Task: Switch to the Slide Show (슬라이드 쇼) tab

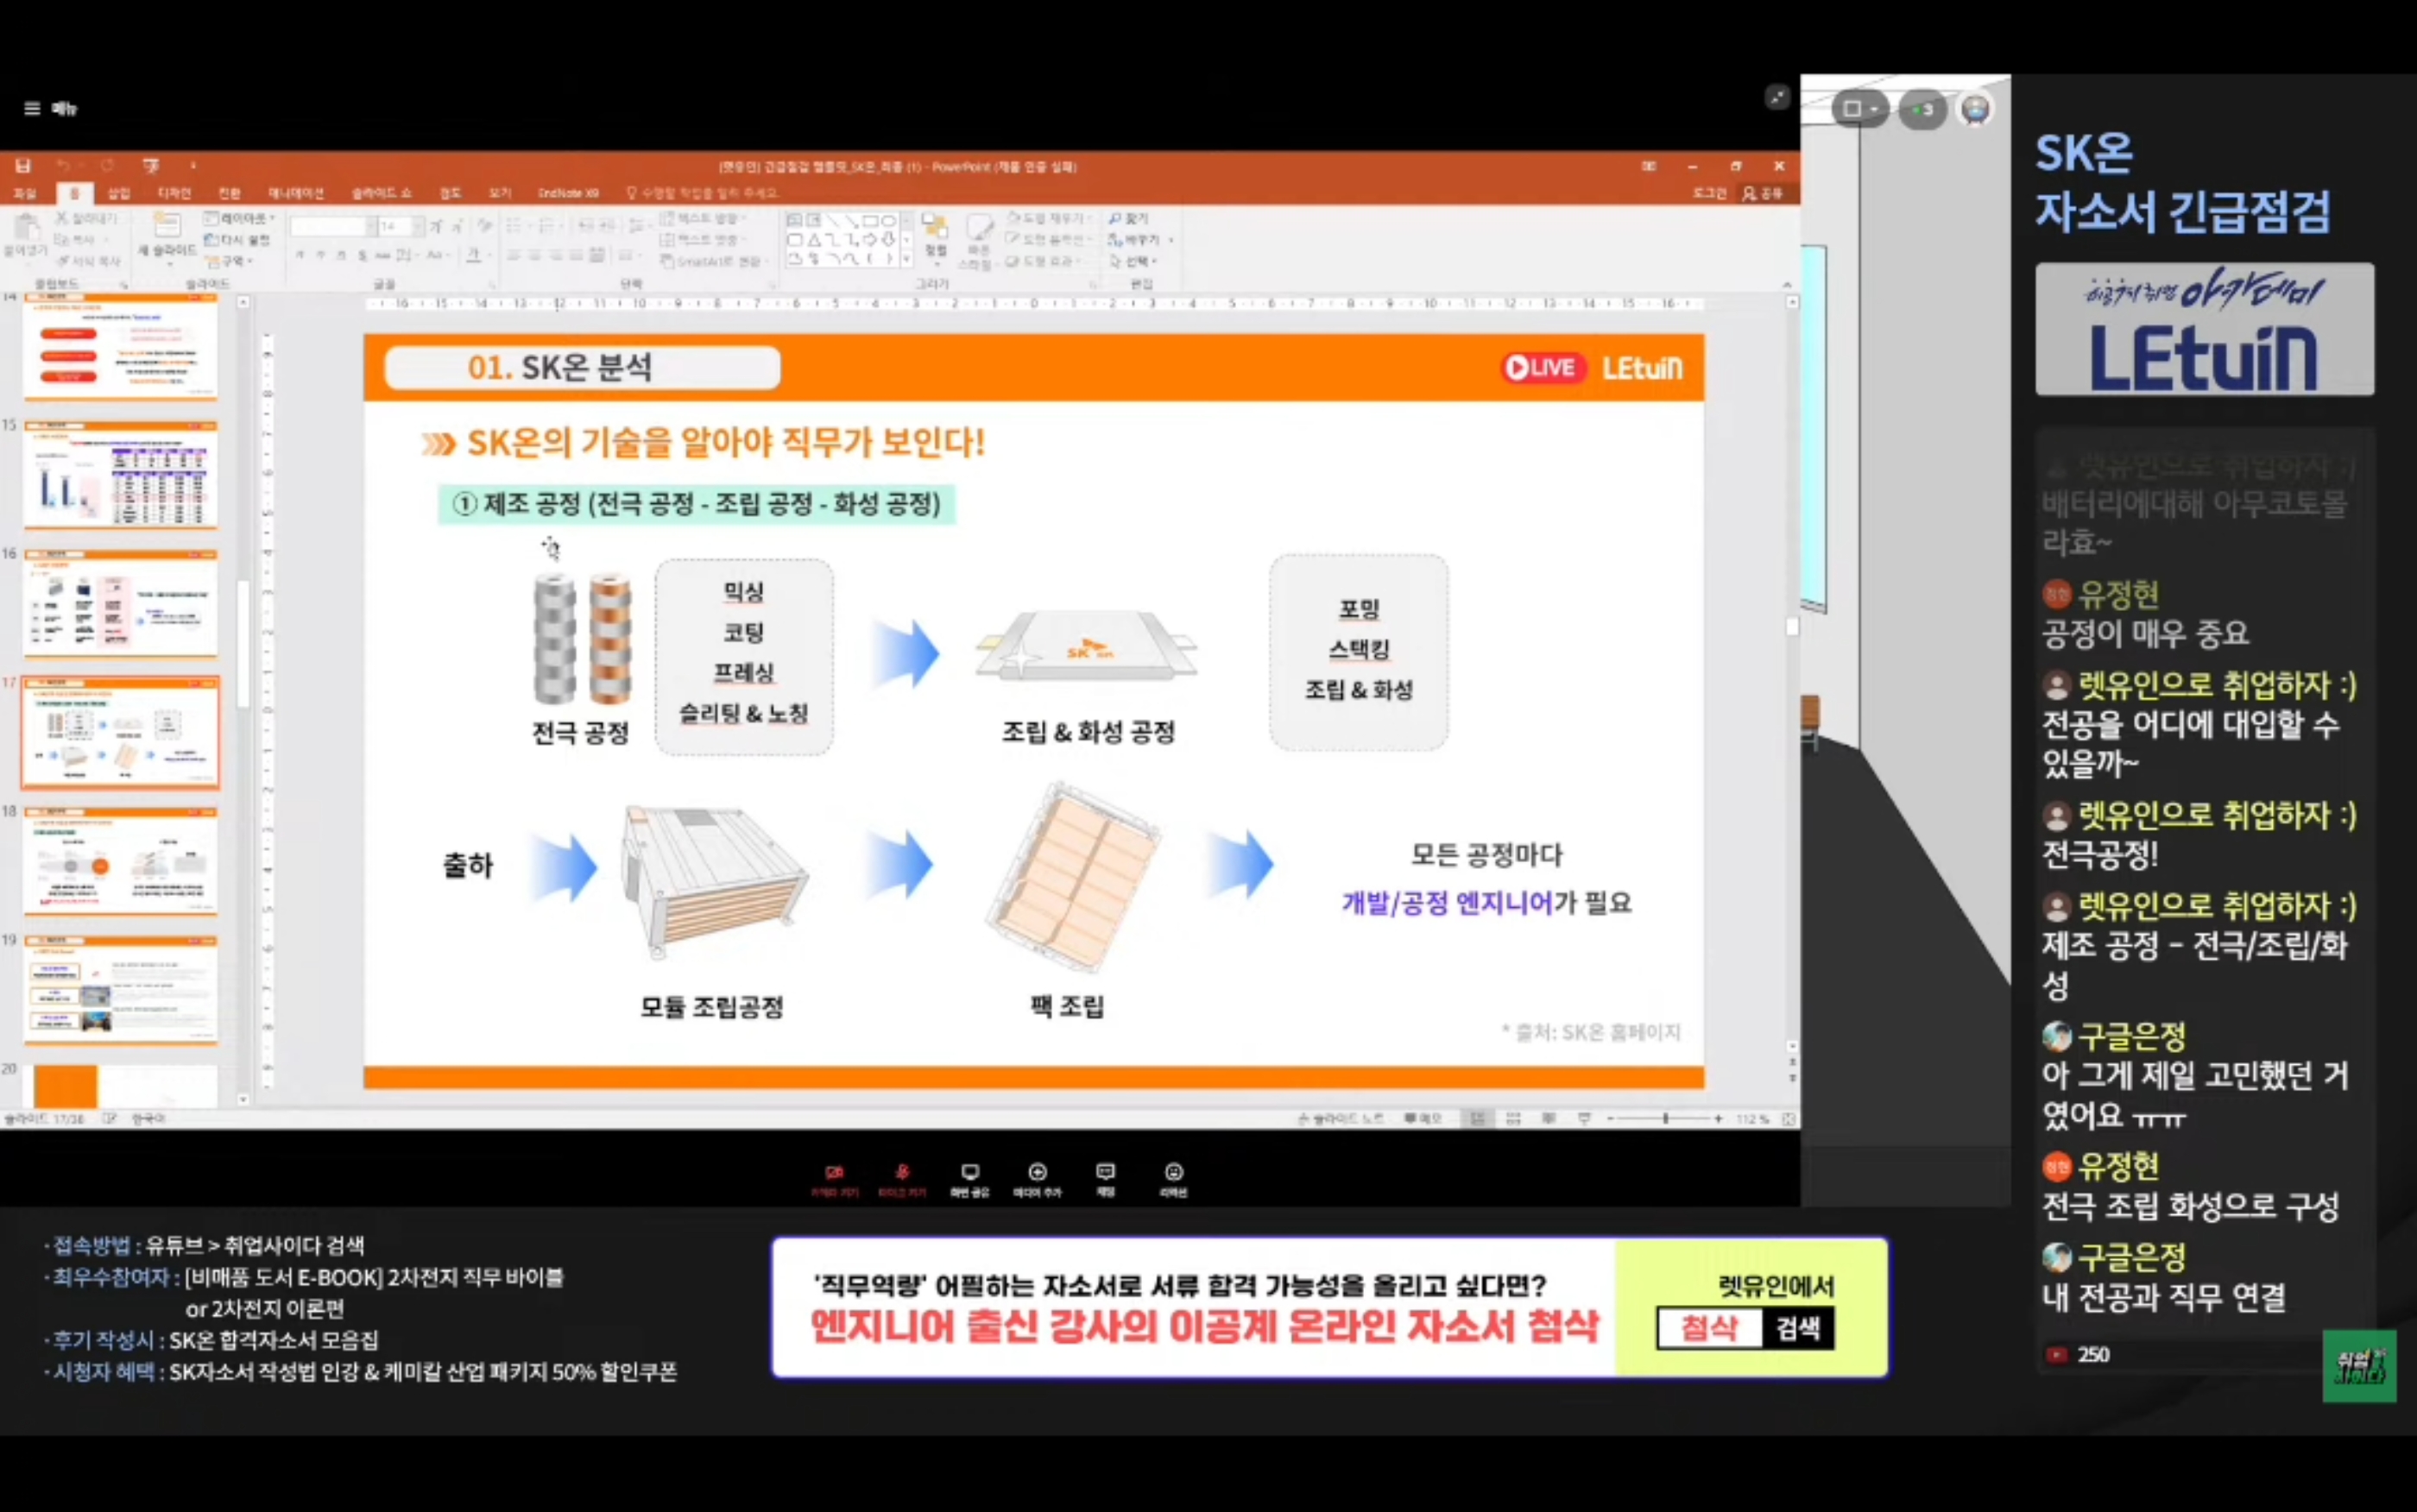Action: pos(381,193)
